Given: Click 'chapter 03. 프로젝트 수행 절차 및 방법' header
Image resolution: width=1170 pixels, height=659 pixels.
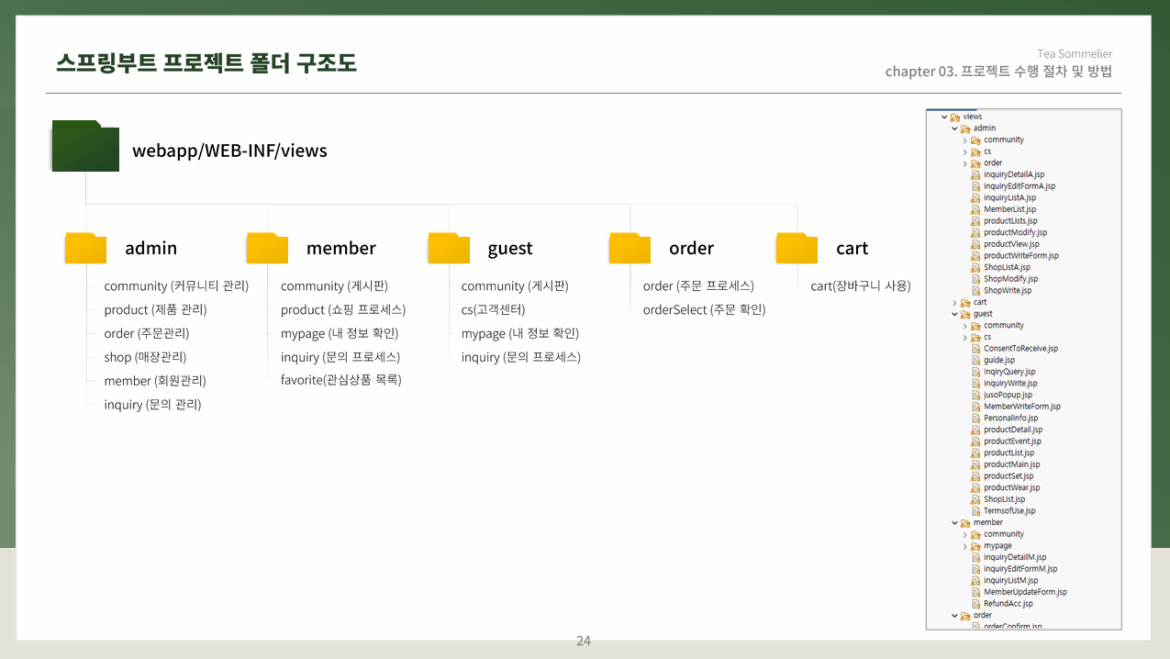Looking at the screenshot, I should click(998, 72).
